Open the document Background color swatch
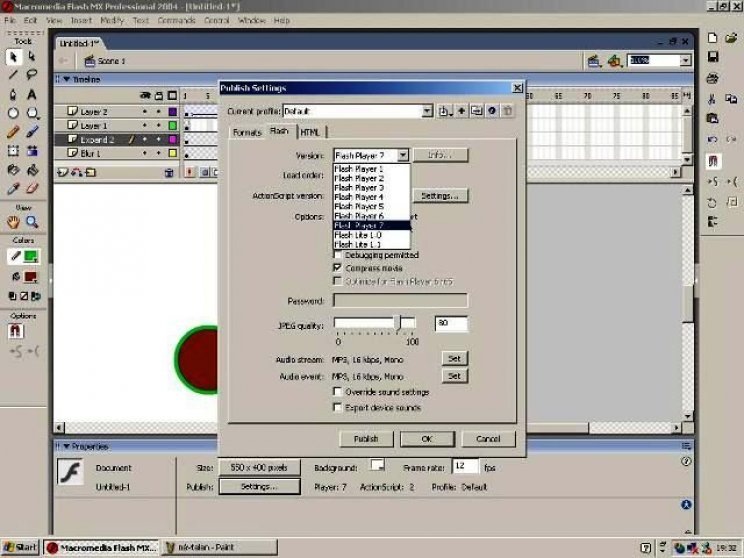 pos(377,465)
